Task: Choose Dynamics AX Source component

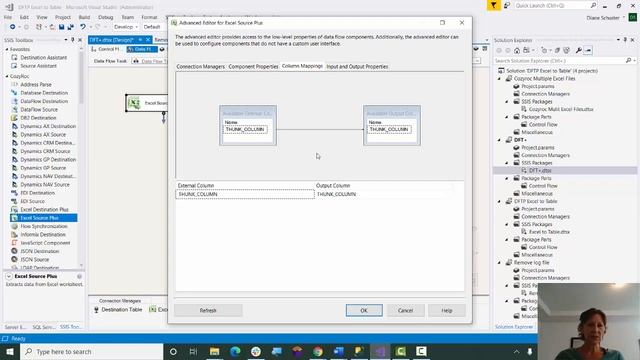Action: pyautogui.click(x=43, y=134)
